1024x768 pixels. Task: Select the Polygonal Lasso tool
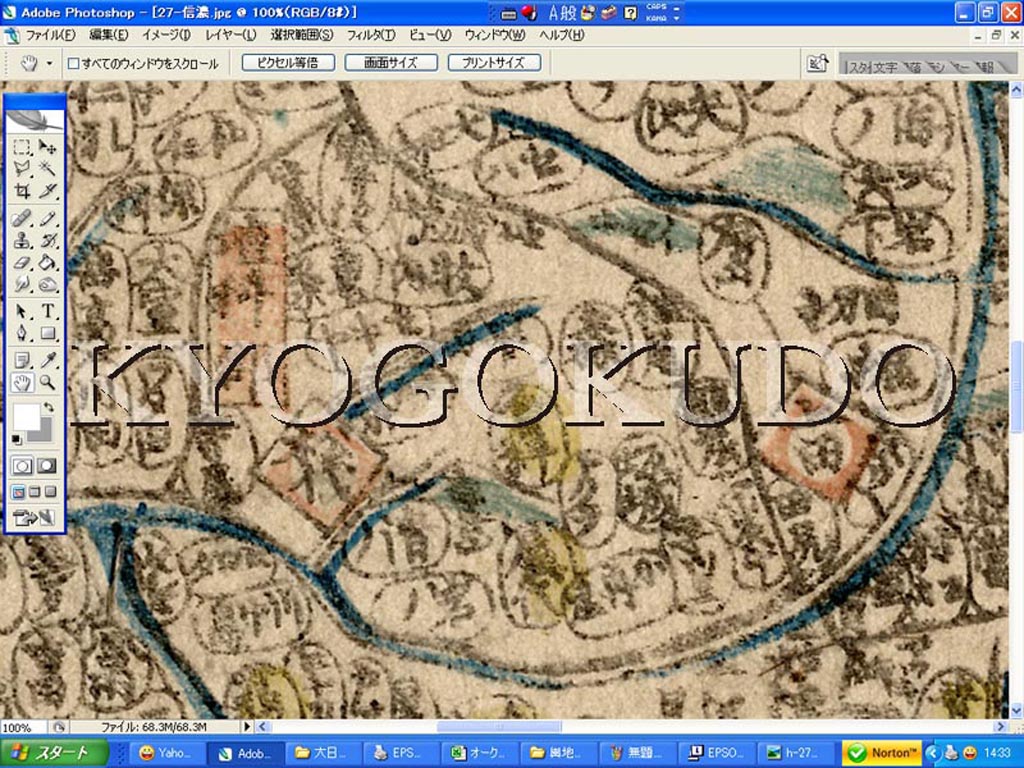click(22, 168)
